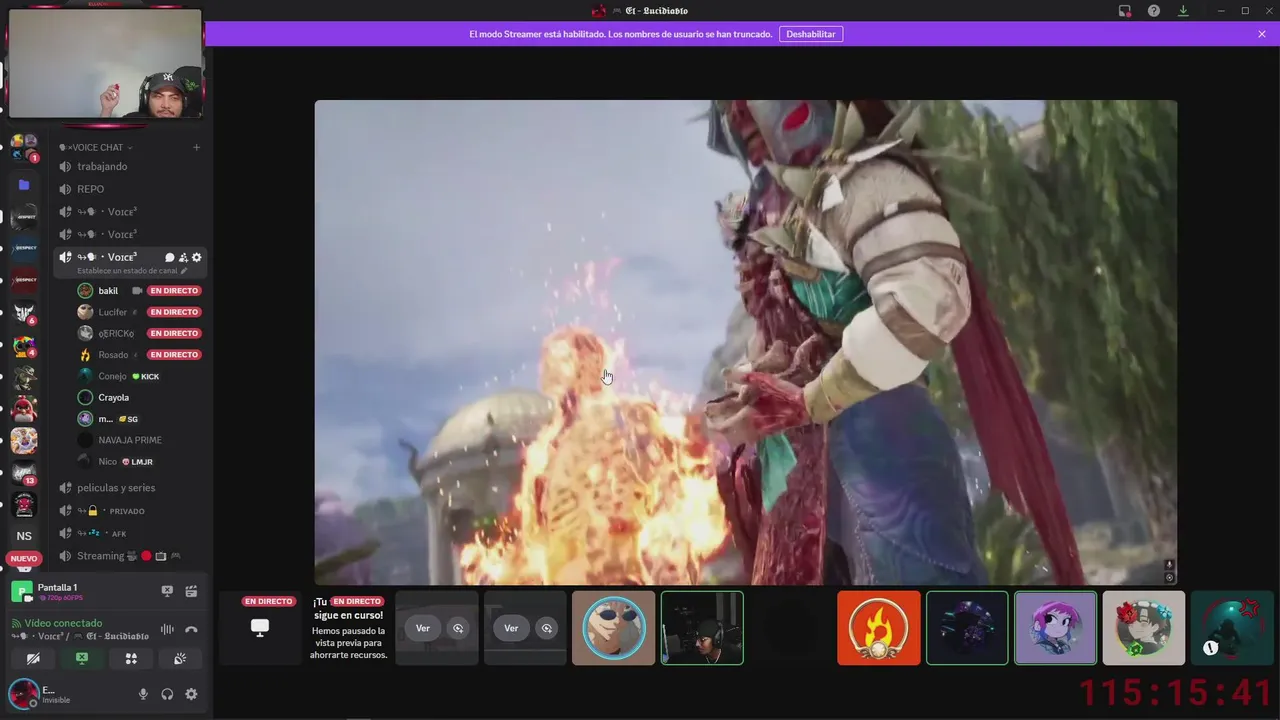Dismiss the Streamer mode banner
The image size is (1280, 720).
pyautogui.click(x=1262, y=34)
